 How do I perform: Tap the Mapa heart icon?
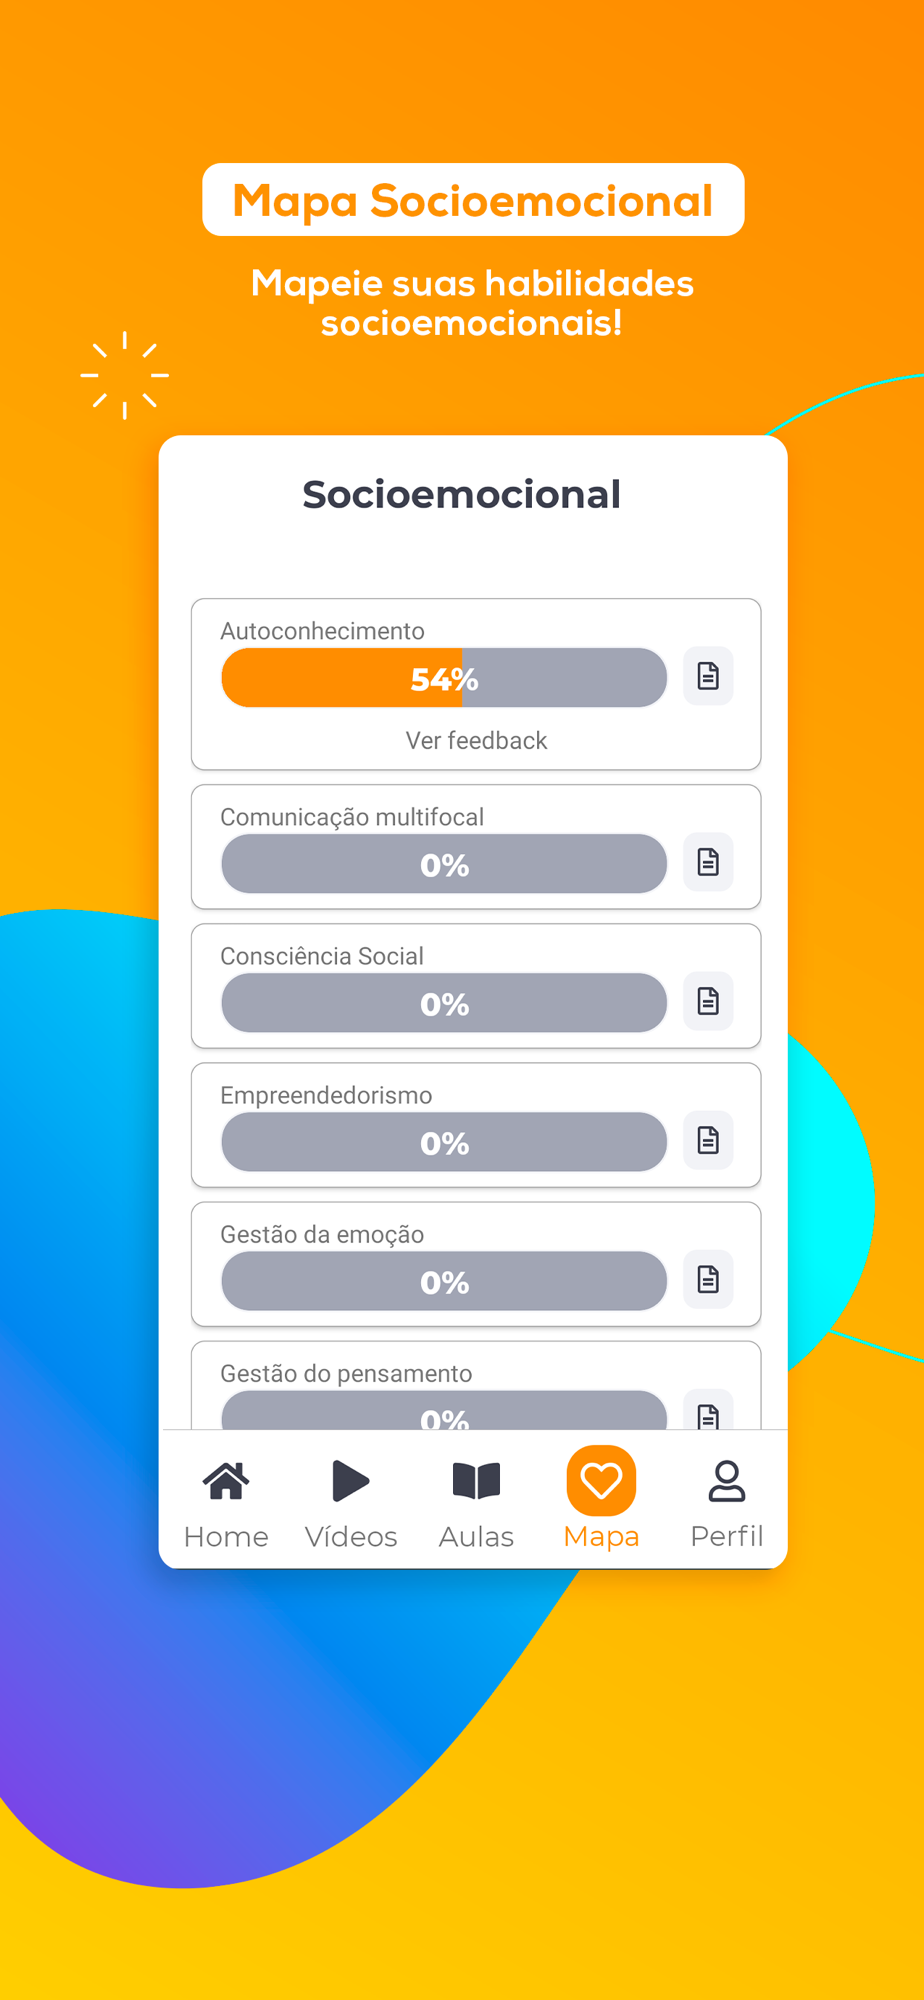click(x=601, y=1481)
